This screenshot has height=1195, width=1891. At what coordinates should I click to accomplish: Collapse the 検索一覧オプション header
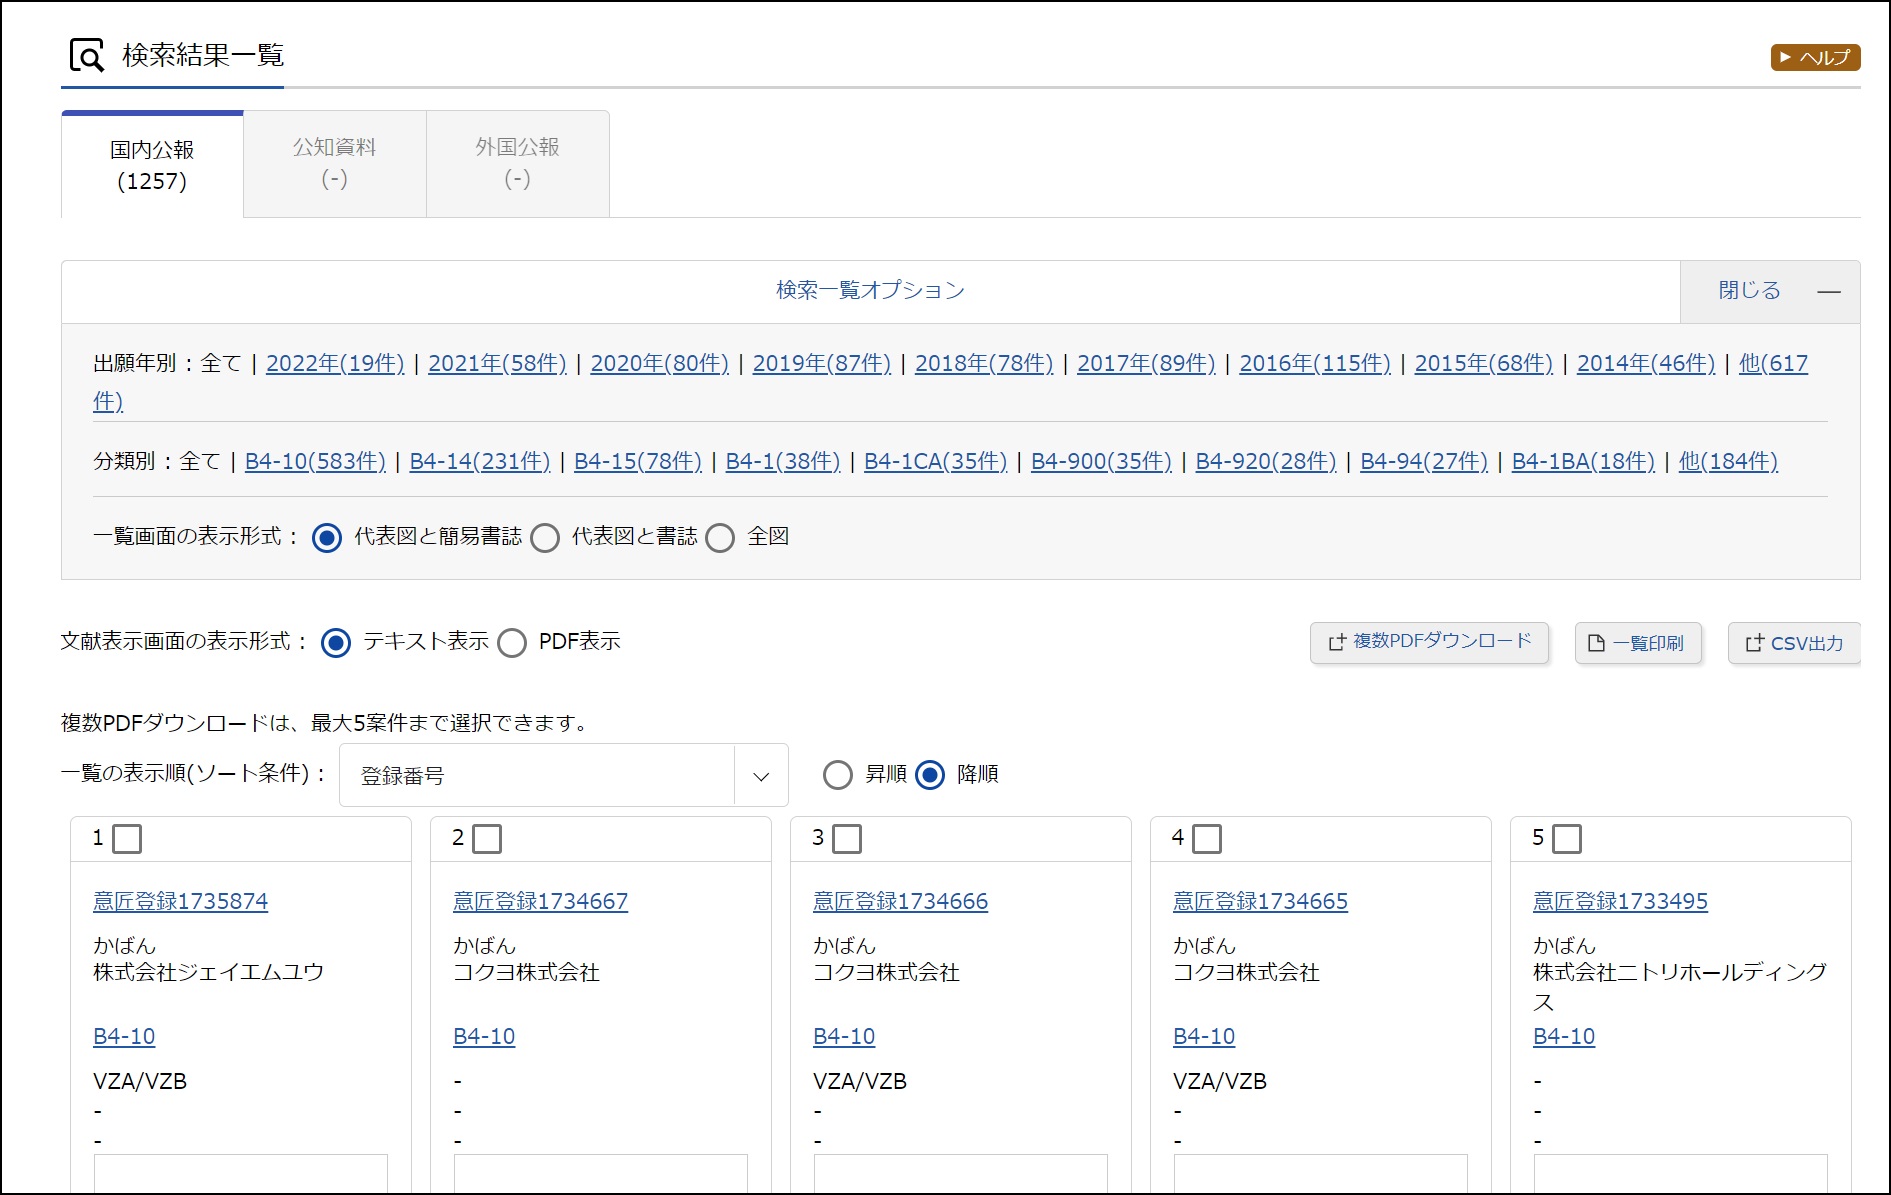pos(870,291)
